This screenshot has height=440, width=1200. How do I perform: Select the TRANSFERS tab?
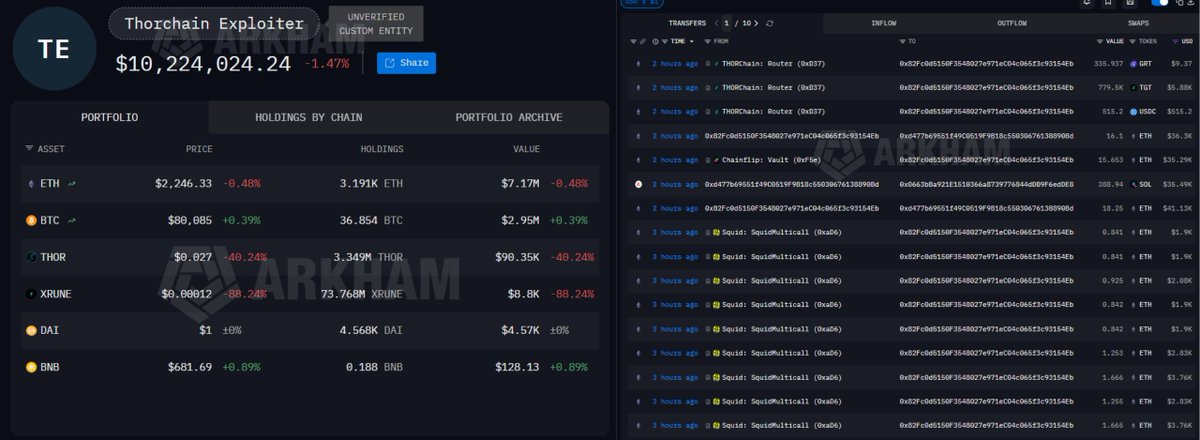(x=686, y=23)
